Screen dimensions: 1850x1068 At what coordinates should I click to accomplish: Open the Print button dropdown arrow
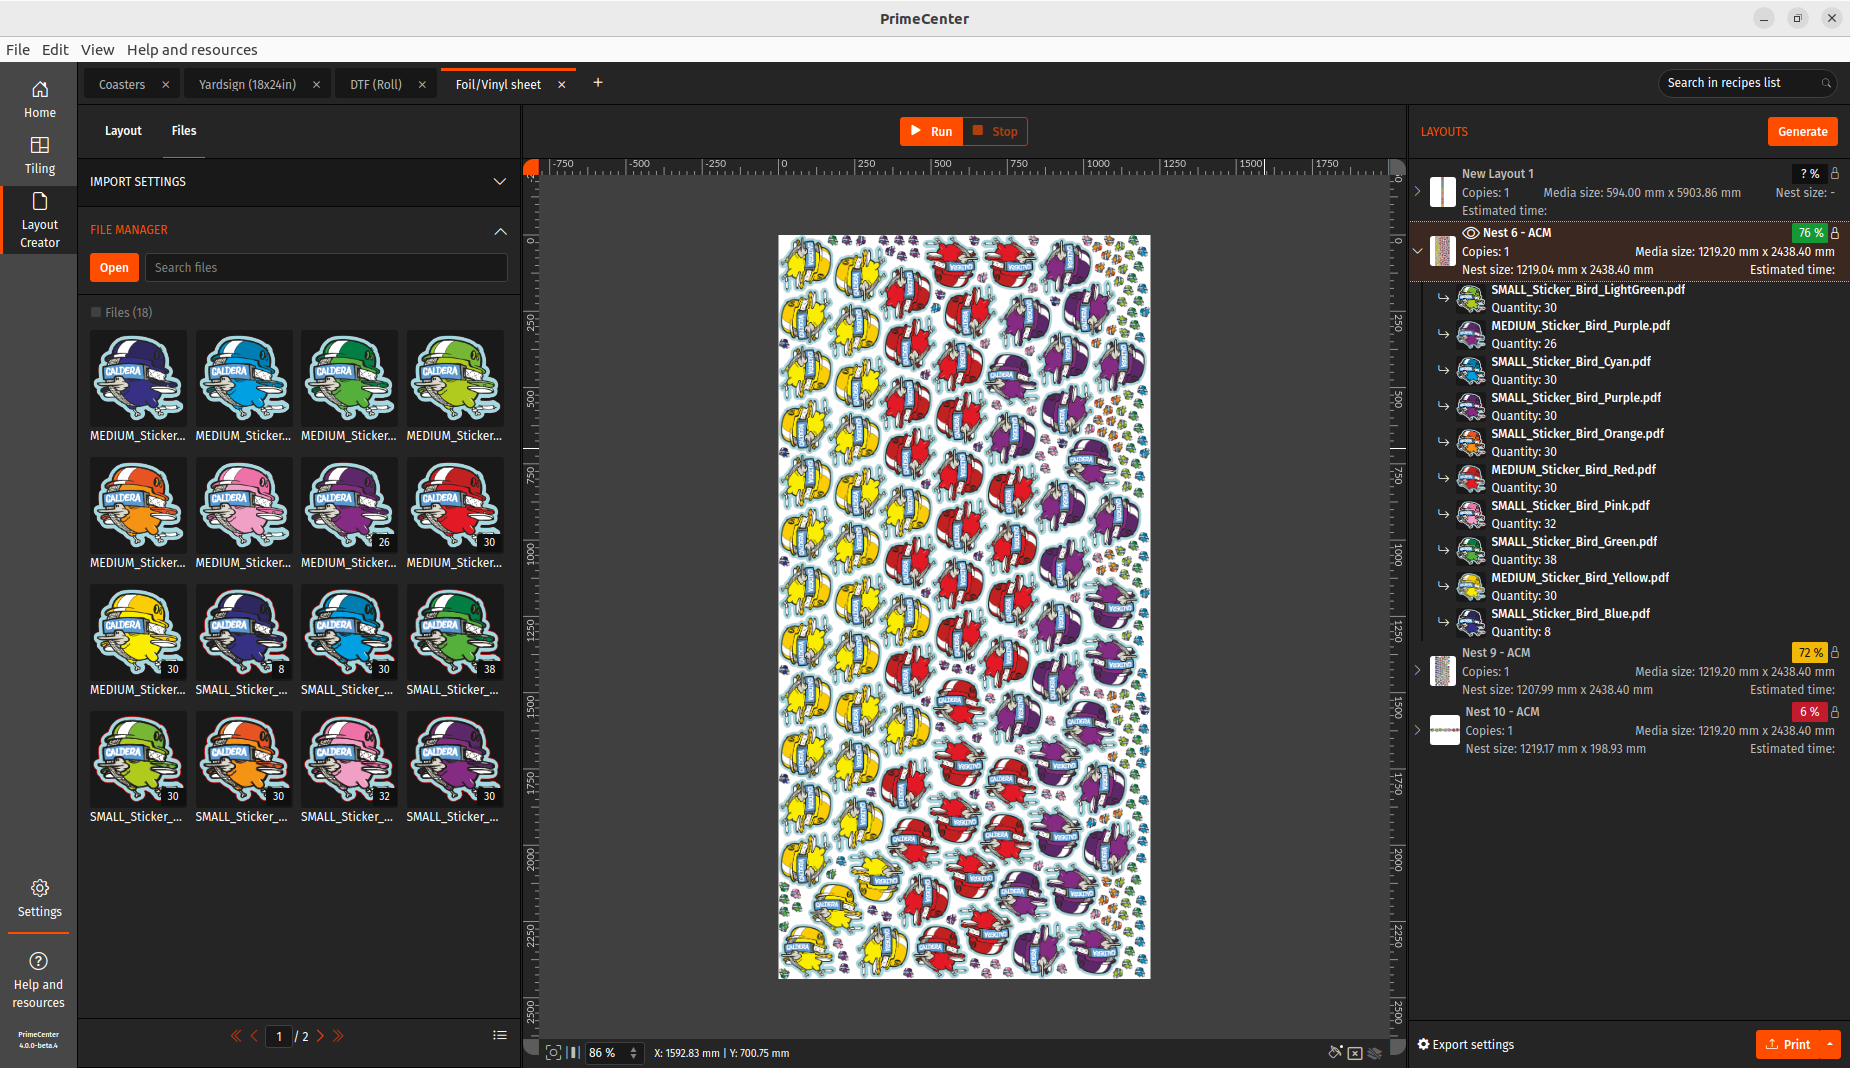tap(1830, 1044)
